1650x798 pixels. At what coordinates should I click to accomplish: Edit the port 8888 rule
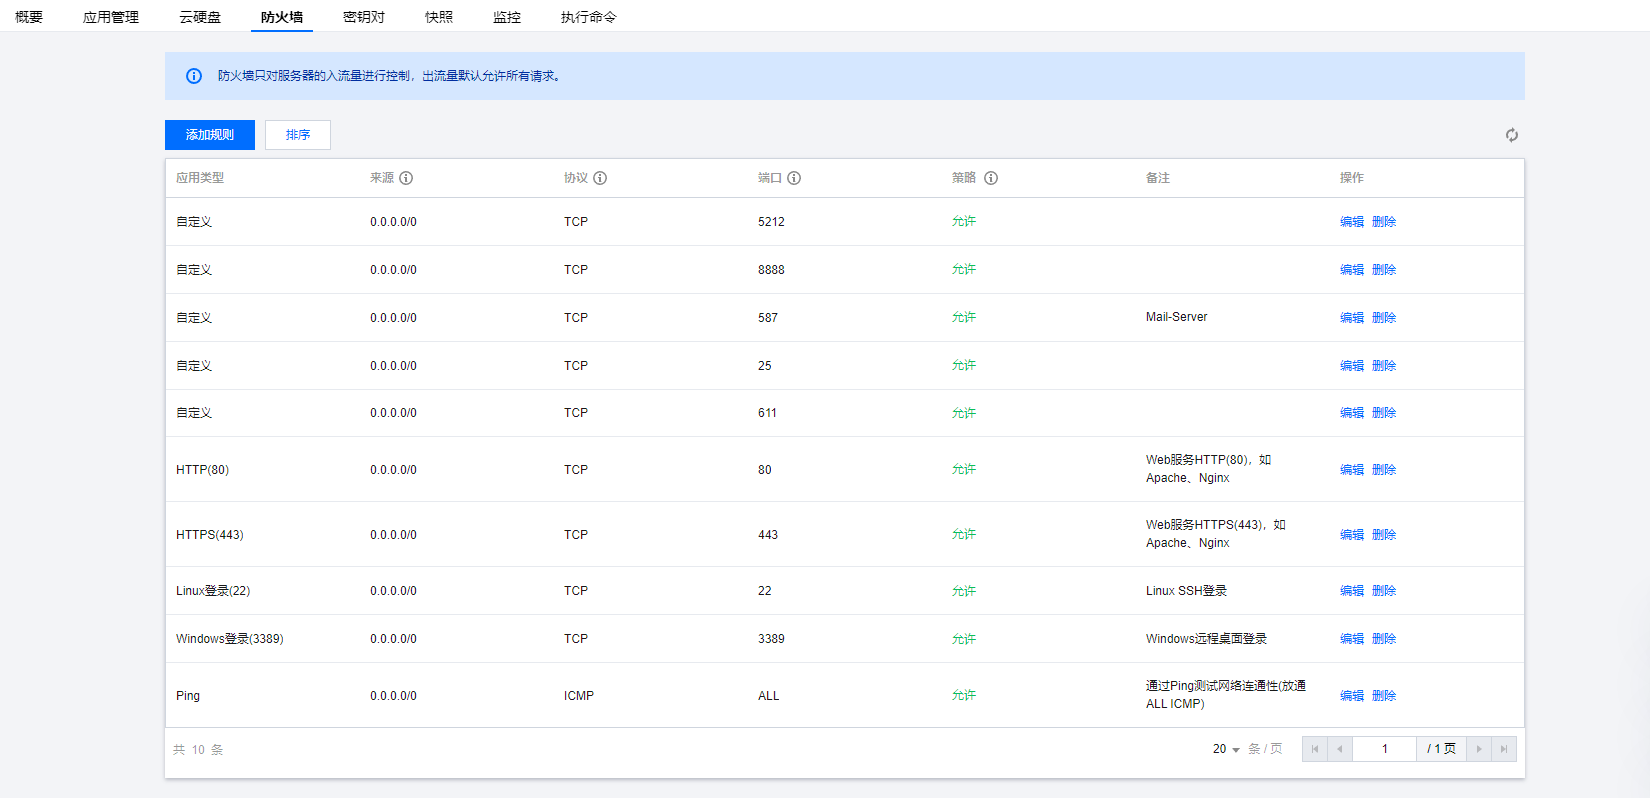[1352, 270]
